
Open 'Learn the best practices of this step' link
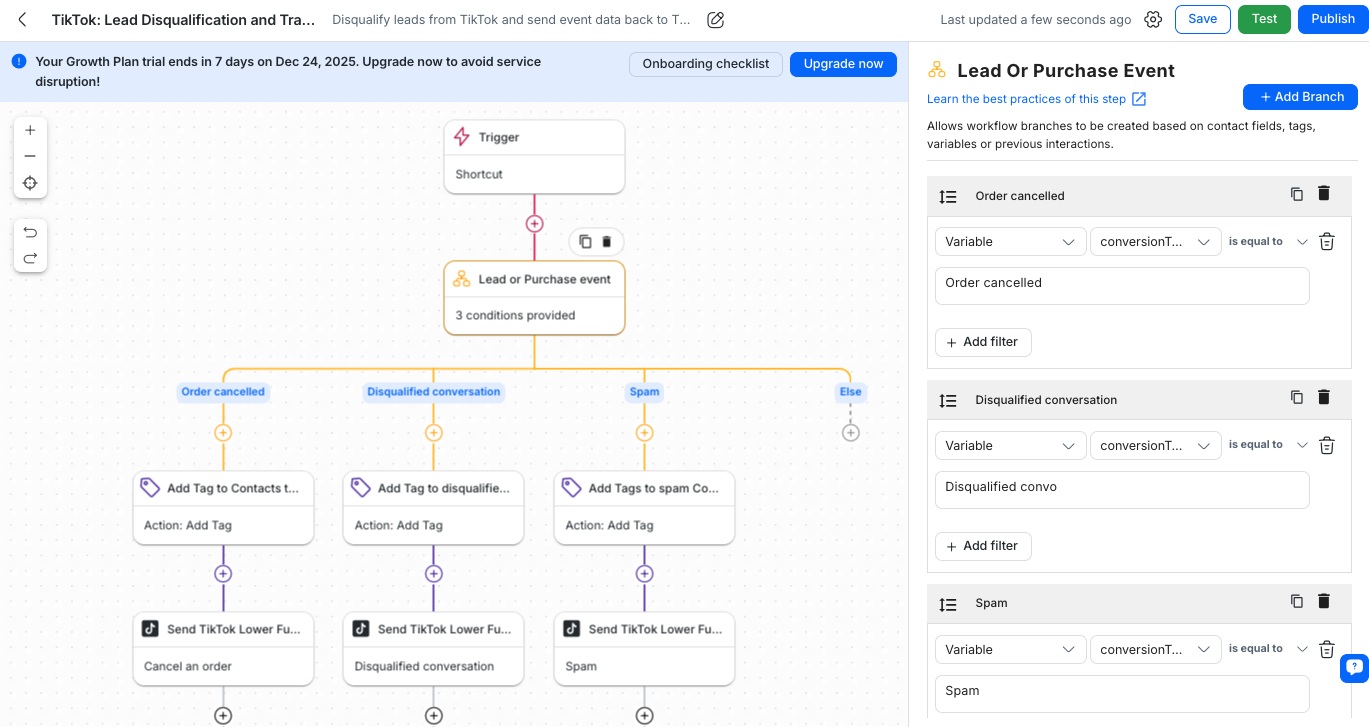pos(1027,99)
